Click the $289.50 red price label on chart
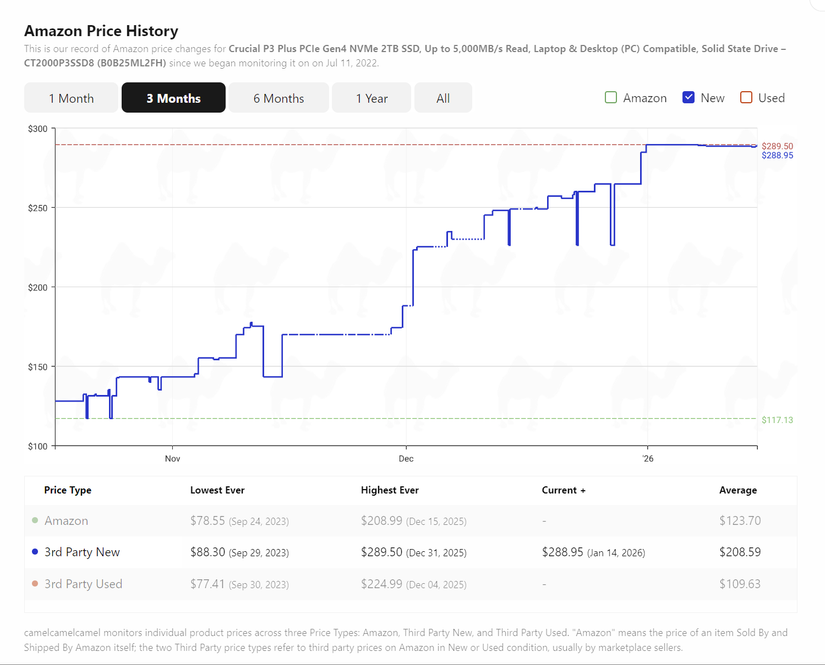 click(777, 146)
